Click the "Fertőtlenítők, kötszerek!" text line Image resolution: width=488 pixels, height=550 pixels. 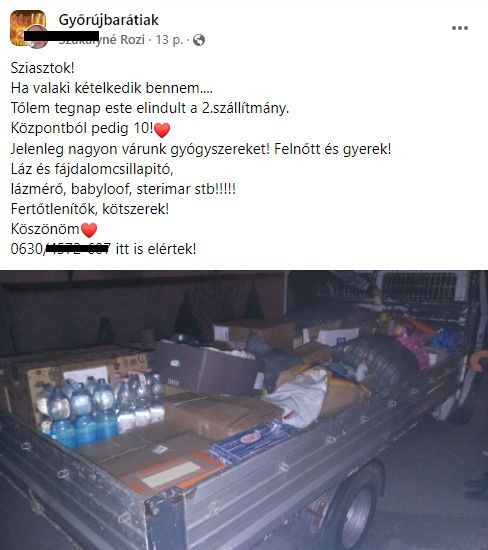pos(90,209)
